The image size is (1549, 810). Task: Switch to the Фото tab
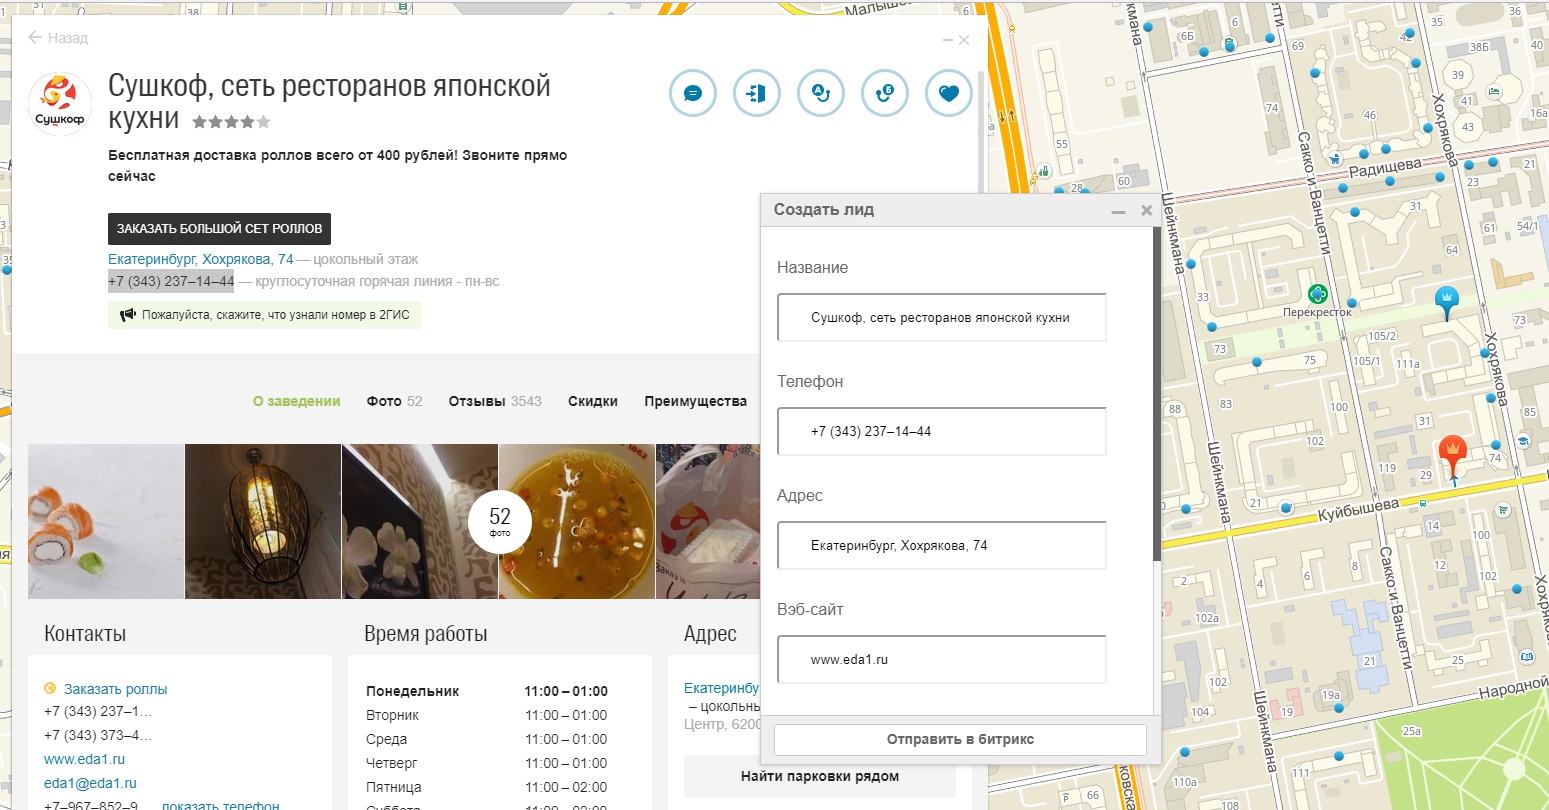[394, 401]
